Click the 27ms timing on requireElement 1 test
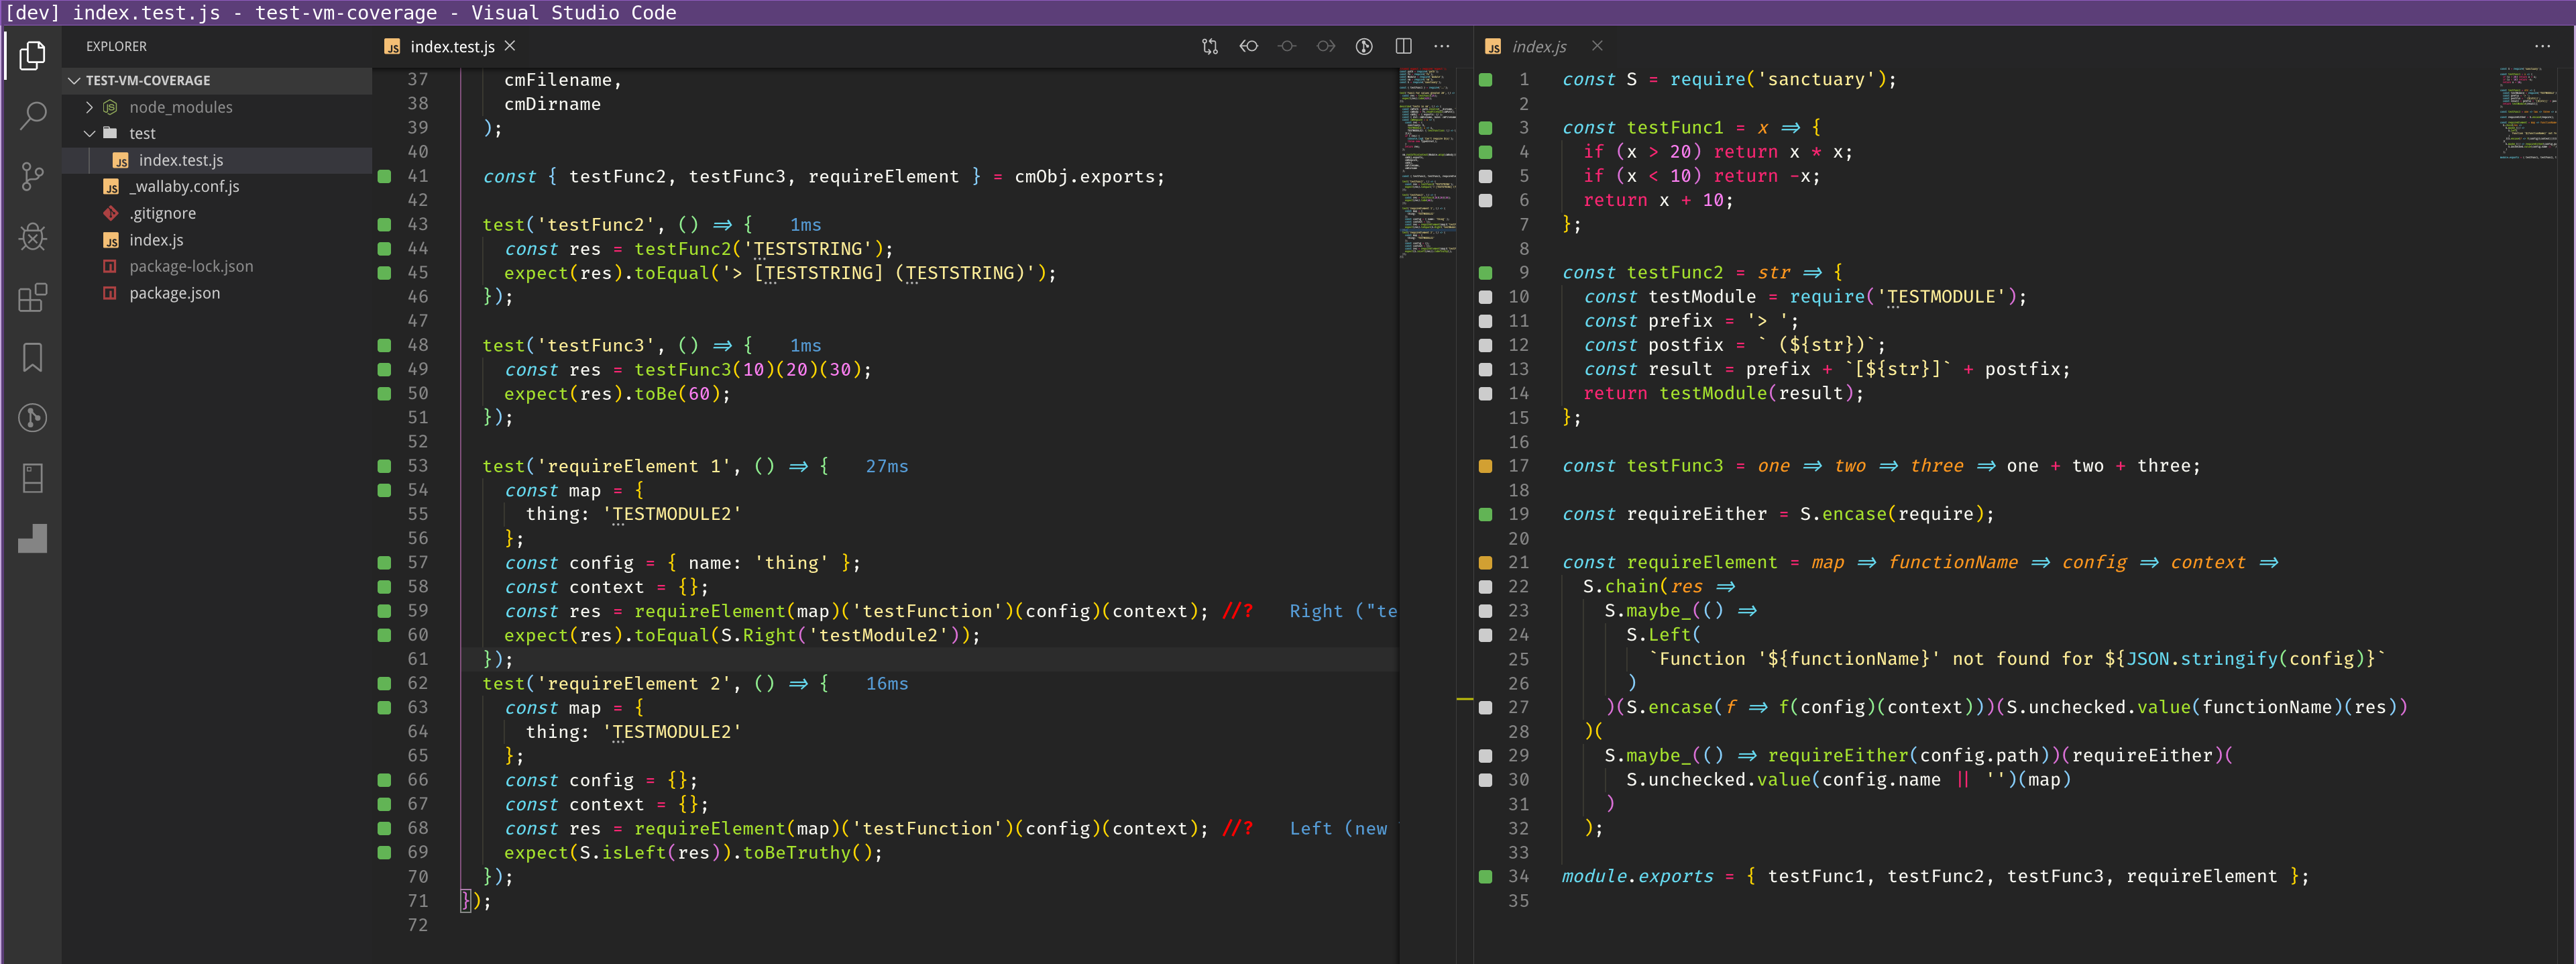 pyautogui.click(x=886, y=466)
